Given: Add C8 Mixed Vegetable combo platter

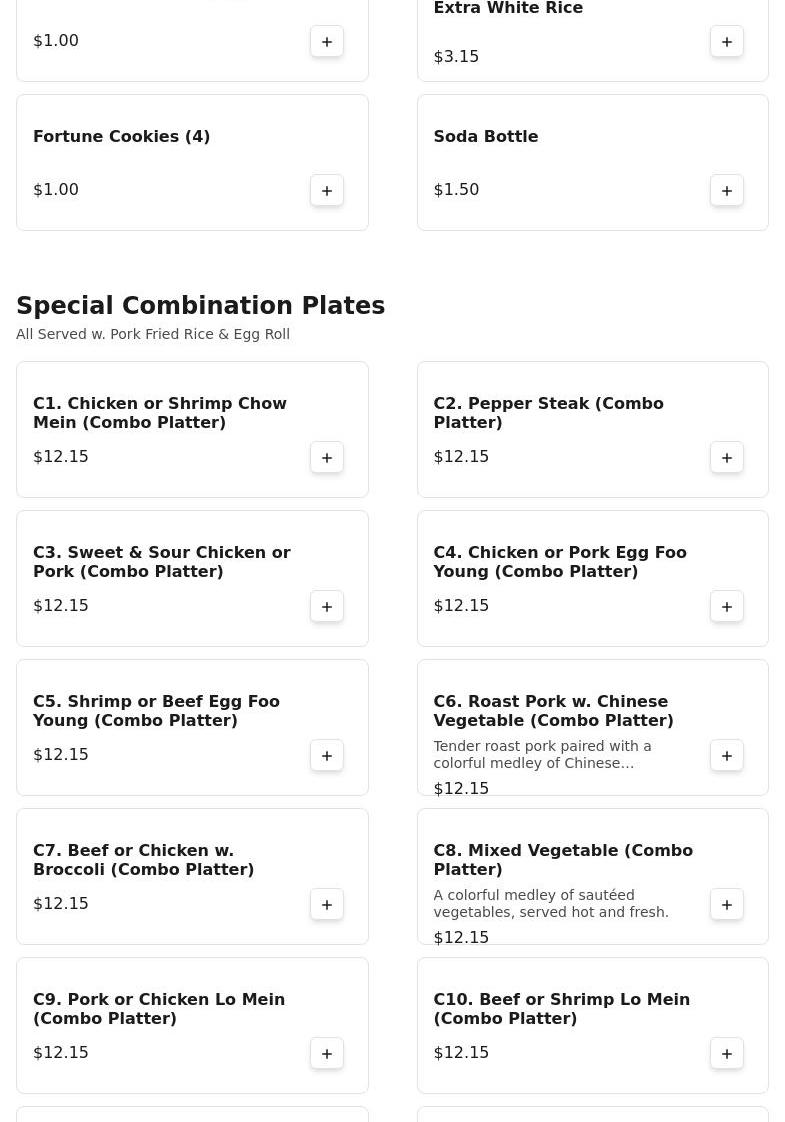Looking at the screenshot, I should 727,904.
